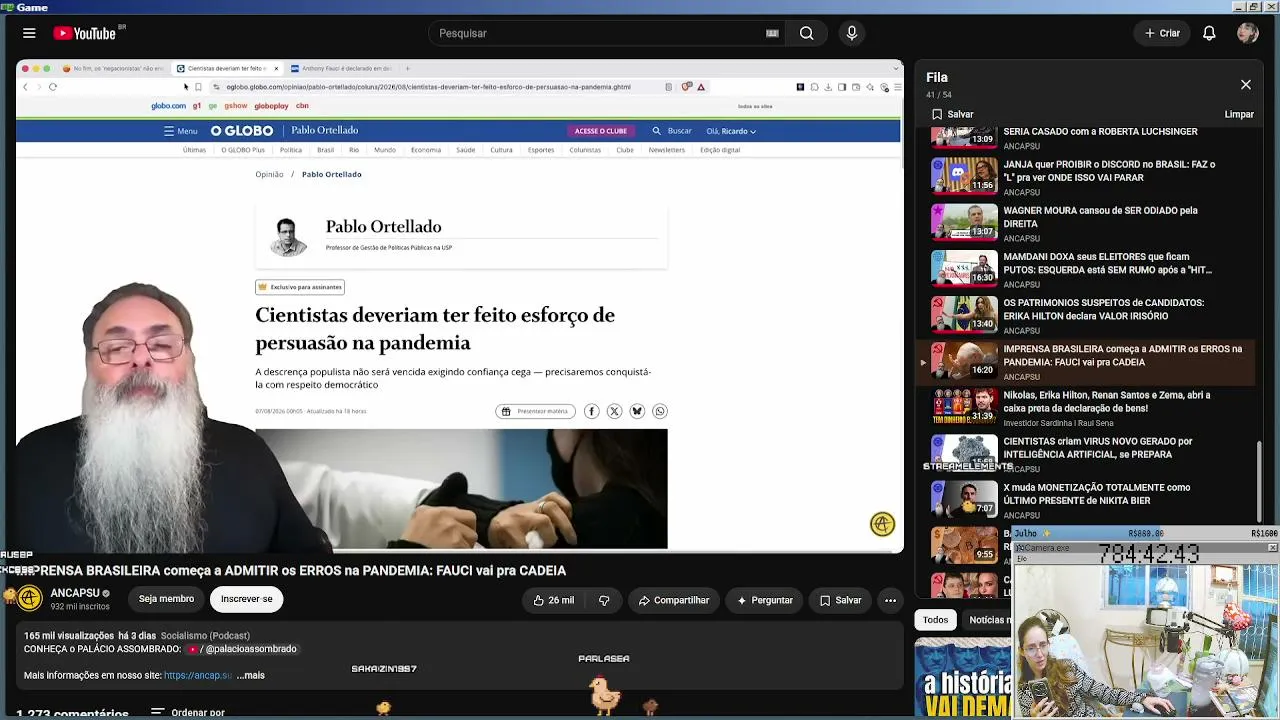
Task: Share article on X icon
Action: [614, 411]
